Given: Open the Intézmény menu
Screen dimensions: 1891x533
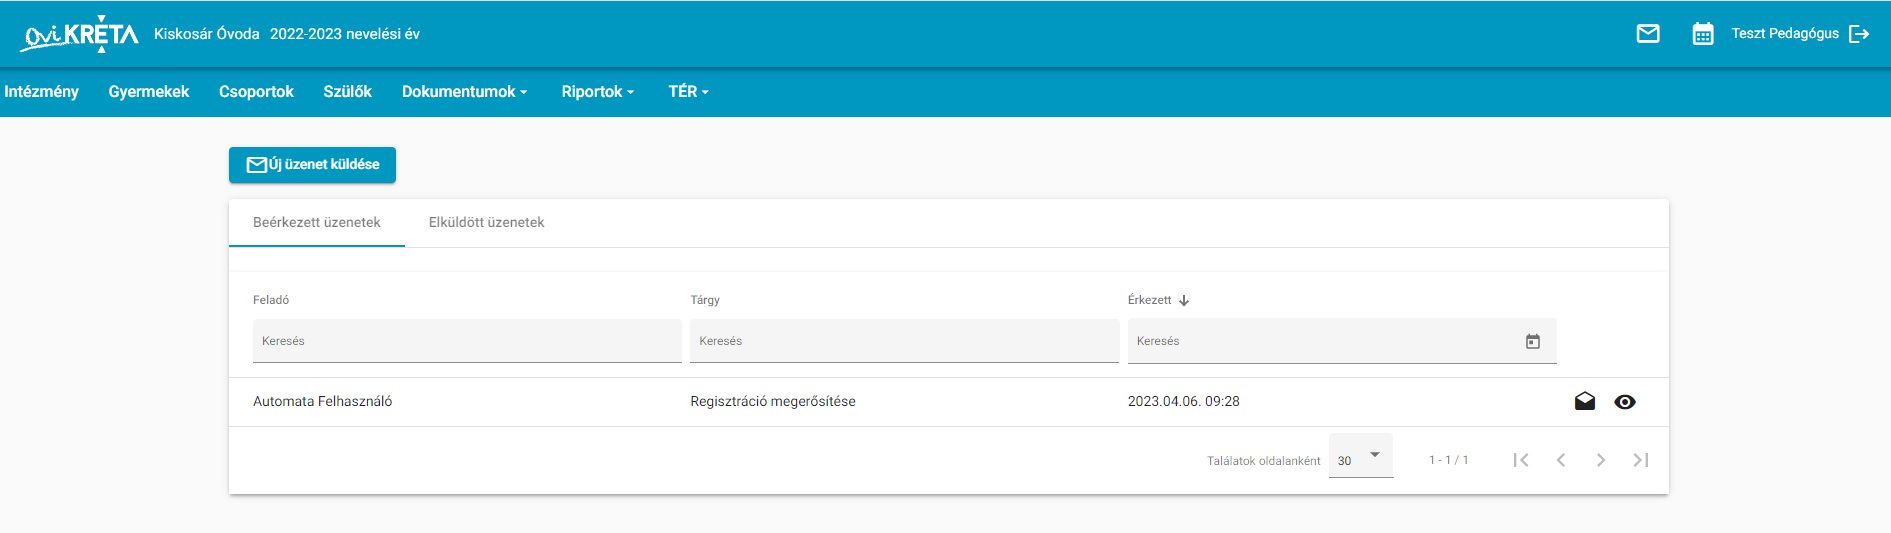Looking at the screenshot, I should [x=41, y=92].
